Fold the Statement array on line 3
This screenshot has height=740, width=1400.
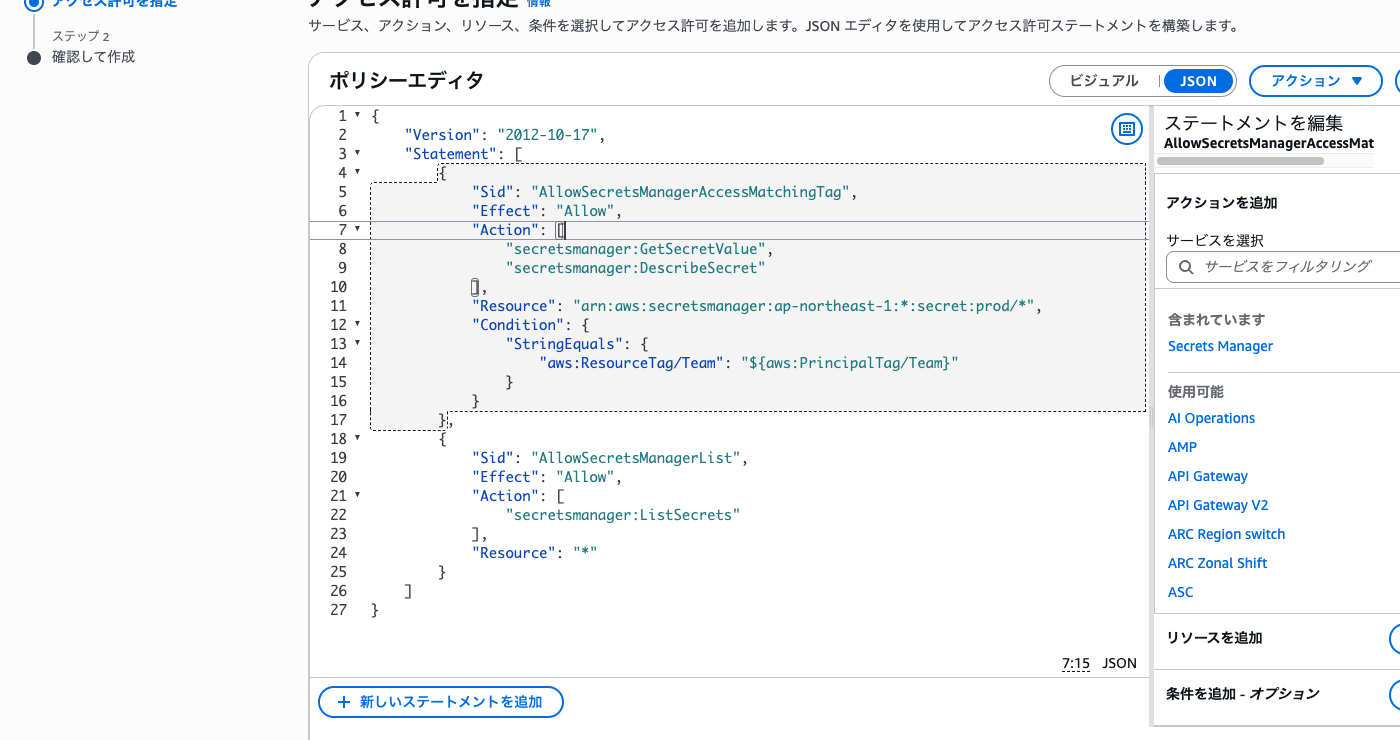[357, 154]
